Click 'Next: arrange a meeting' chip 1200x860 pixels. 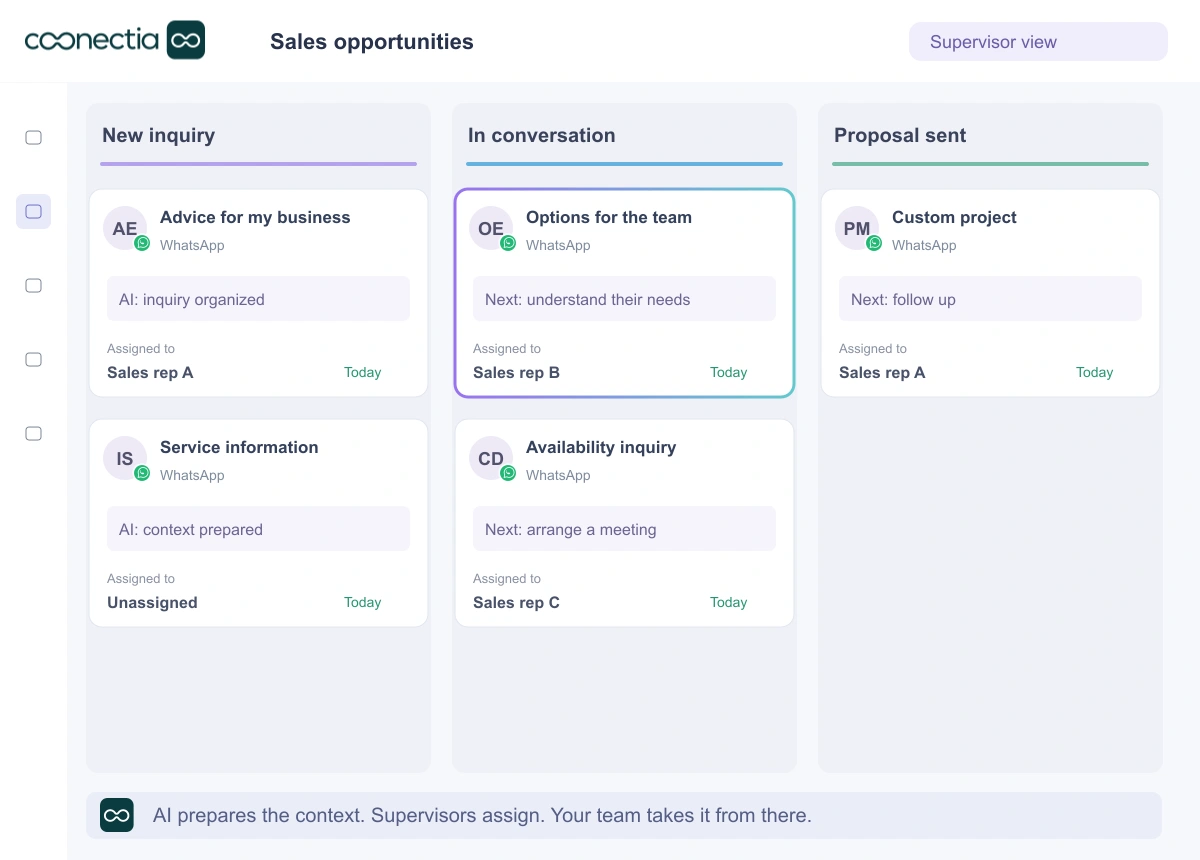click(624, 529)
